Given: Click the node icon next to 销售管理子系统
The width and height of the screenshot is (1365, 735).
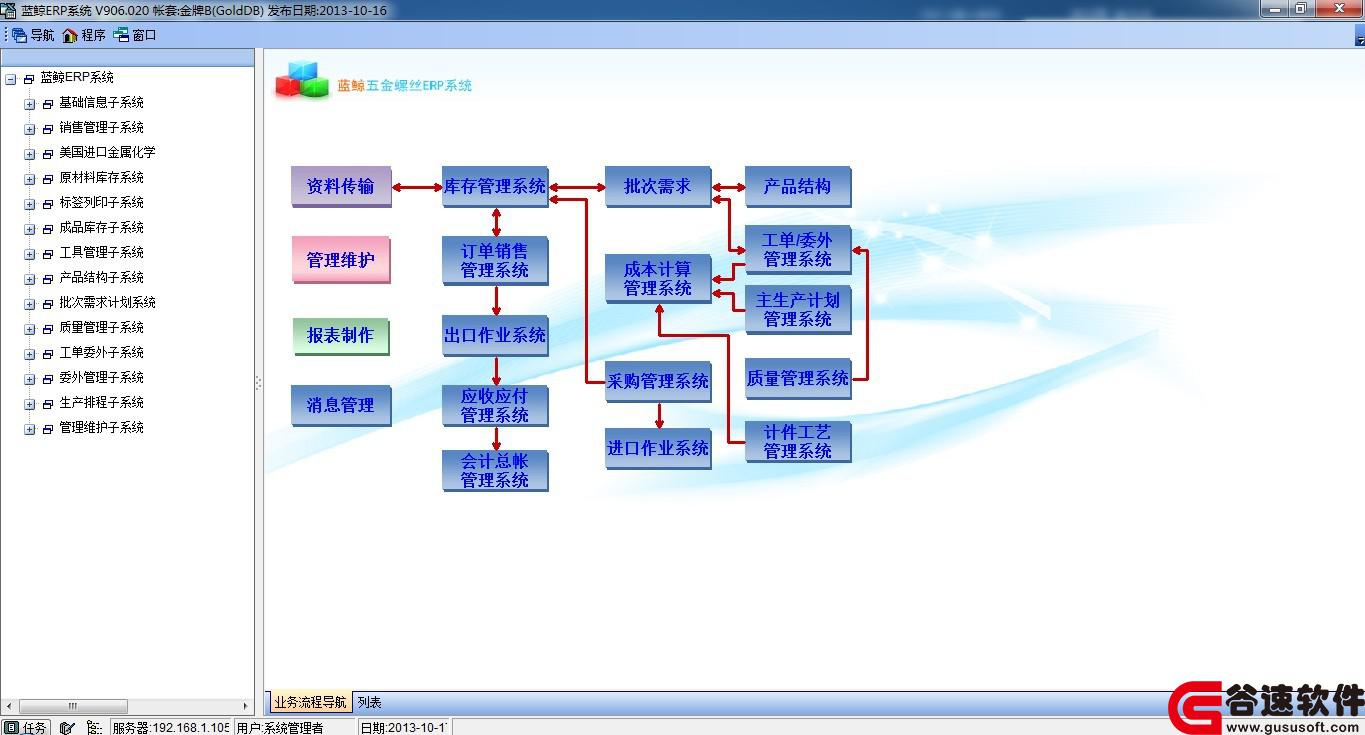Looking at the screenshot, I should [x=48, y=128].
